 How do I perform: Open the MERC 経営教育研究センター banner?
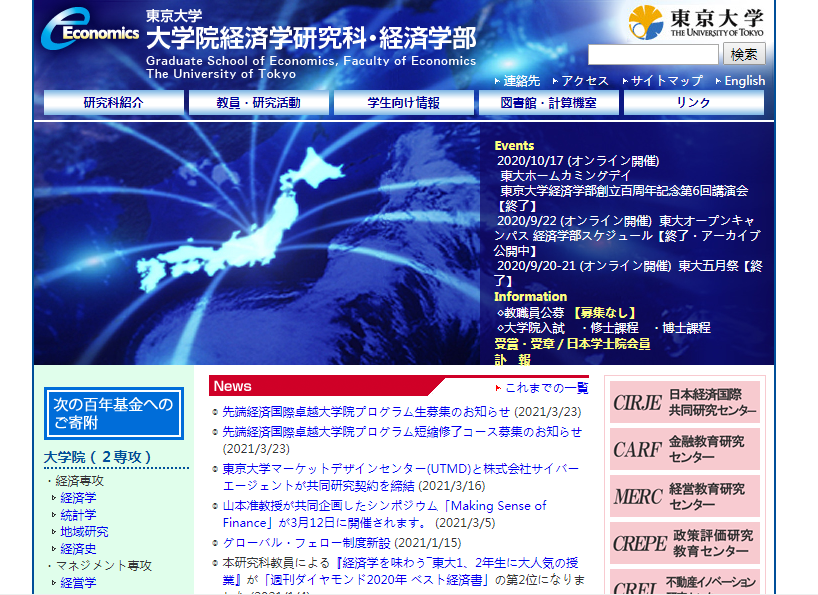(685, 496)
